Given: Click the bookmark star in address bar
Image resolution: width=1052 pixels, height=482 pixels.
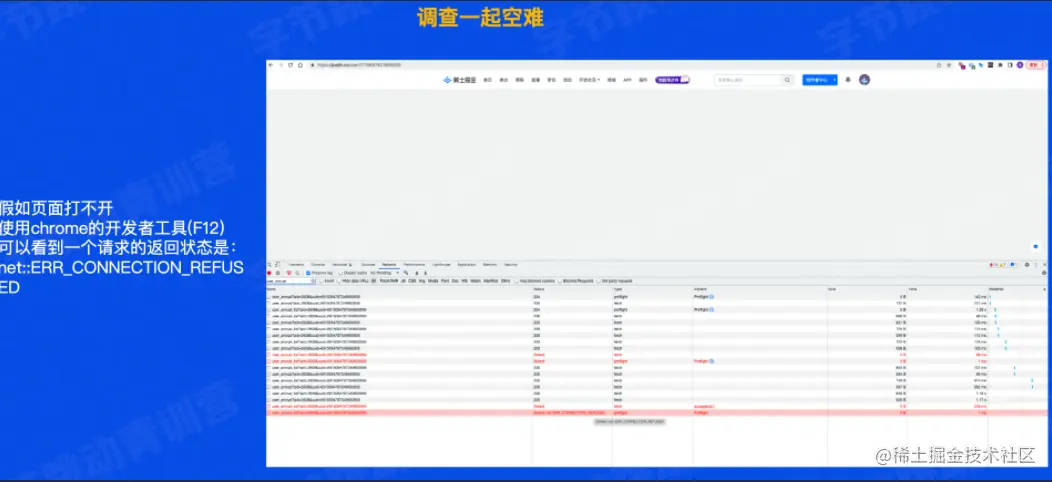Looking at the screenshot, I should (949, 65).
